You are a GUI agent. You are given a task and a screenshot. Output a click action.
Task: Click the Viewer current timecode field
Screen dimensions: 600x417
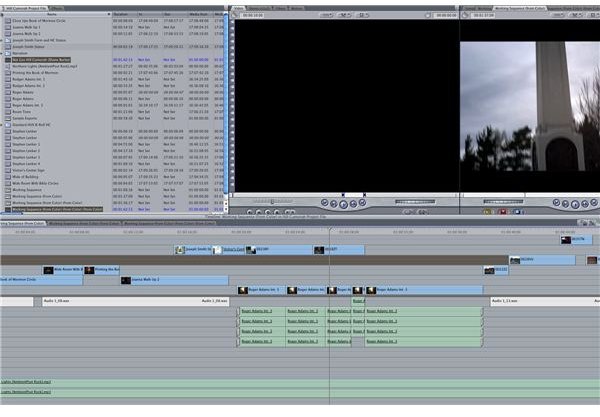coord(446,15)
